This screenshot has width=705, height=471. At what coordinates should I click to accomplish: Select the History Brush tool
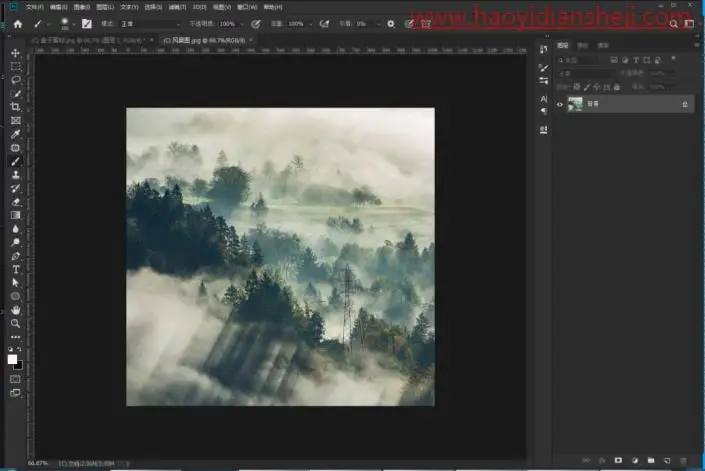[x=15, y=188]
